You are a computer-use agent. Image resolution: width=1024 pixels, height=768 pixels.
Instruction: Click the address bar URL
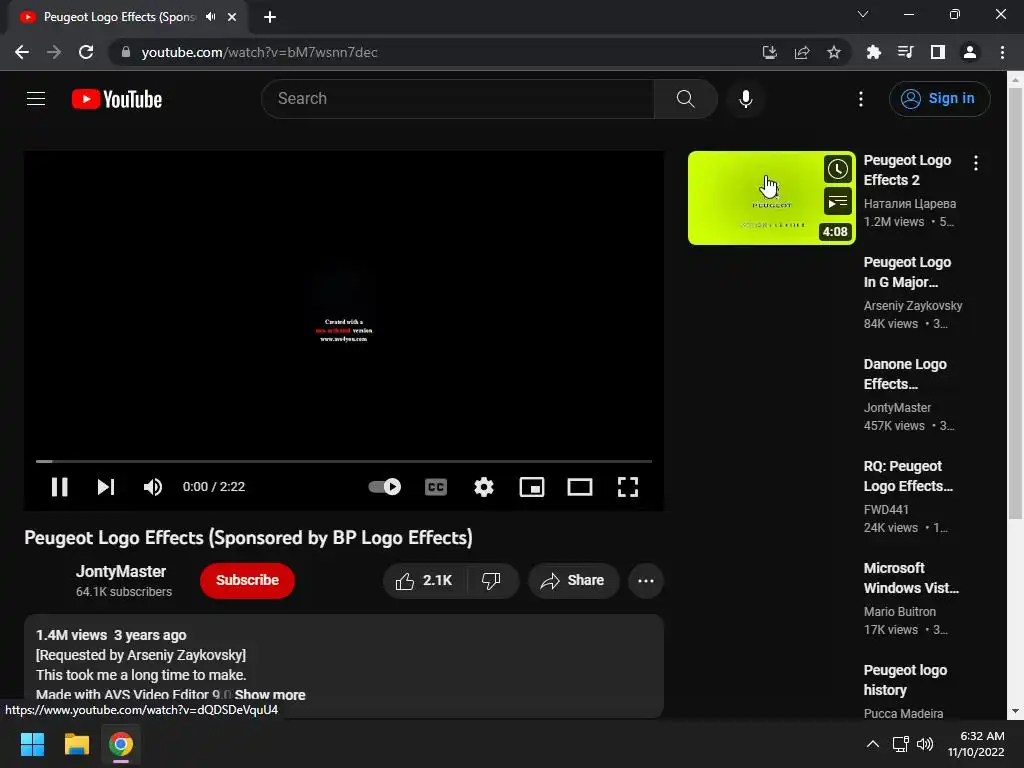click(x=259, y=52)
